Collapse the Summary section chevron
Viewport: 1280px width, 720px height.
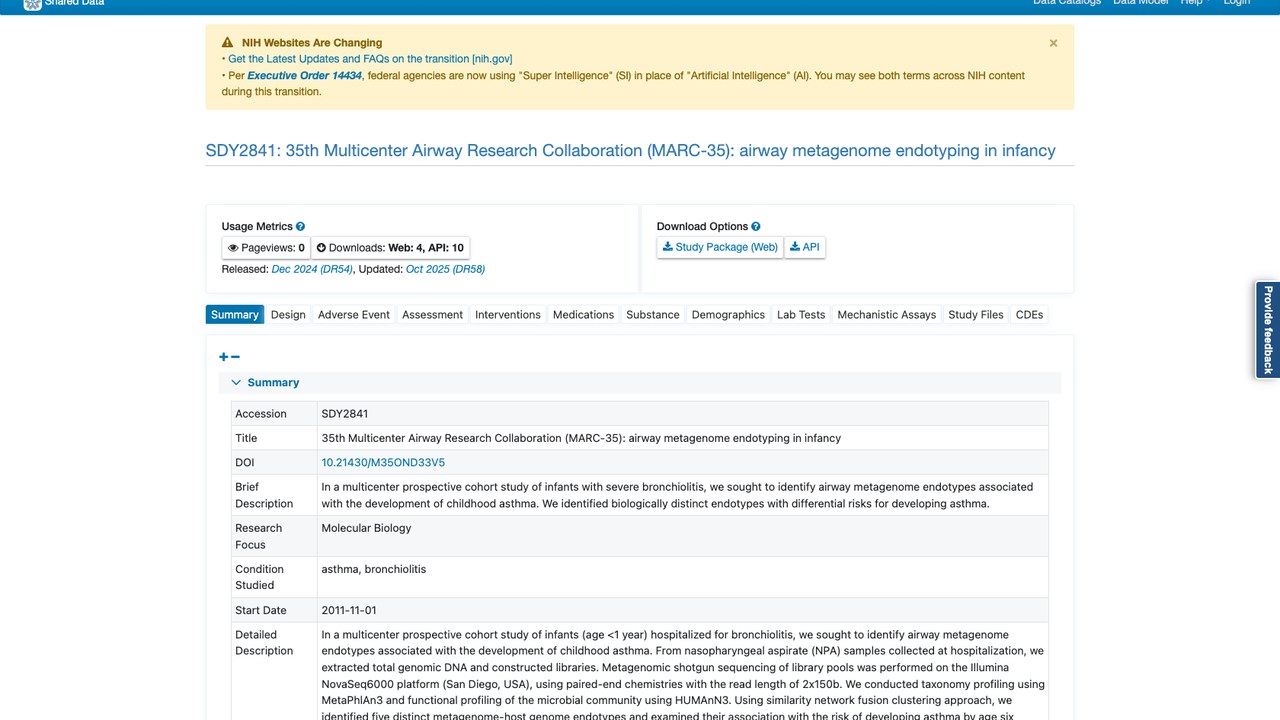237,382
